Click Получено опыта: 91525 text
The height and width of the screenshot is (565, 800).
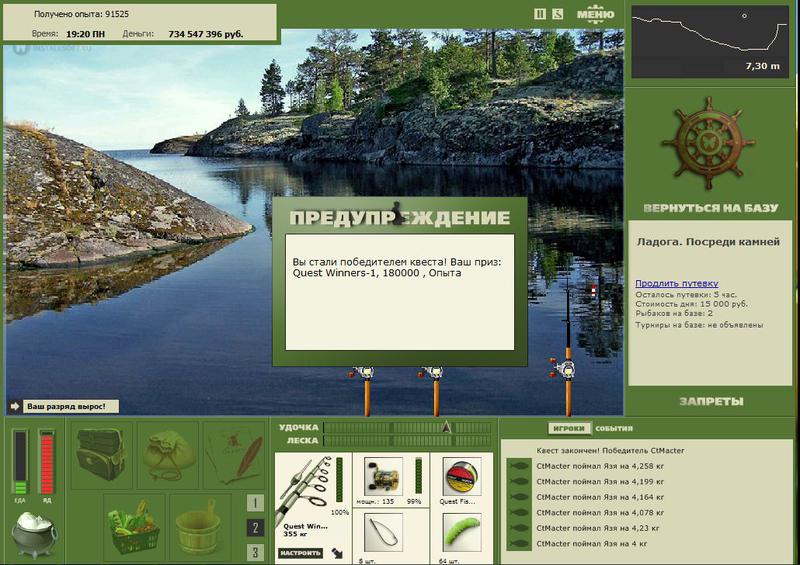(81, 14)
